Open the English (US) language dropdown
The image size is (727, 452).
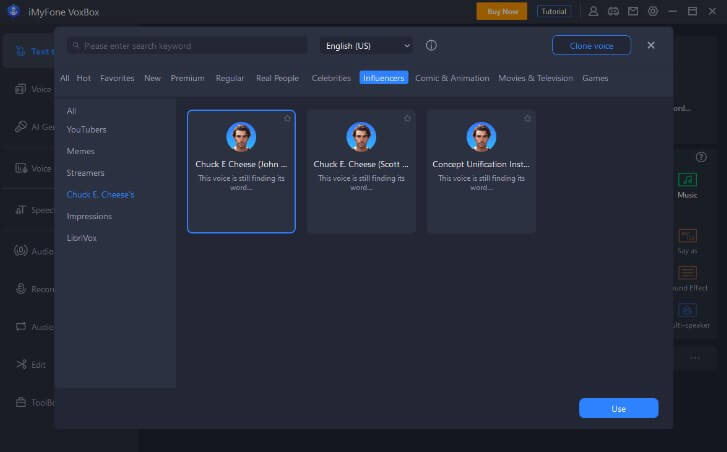coord(367,46)
